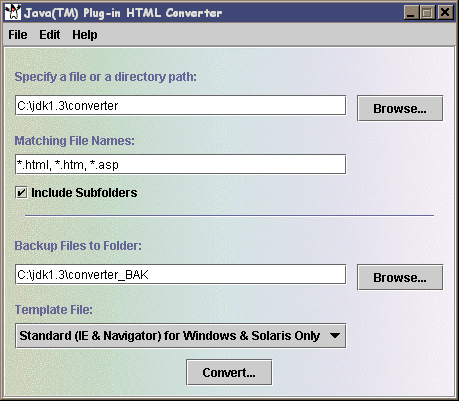459x401 pixels.
Task: Open the Standard (IE & Navigator) template combo box
Action: click(180, 336)
